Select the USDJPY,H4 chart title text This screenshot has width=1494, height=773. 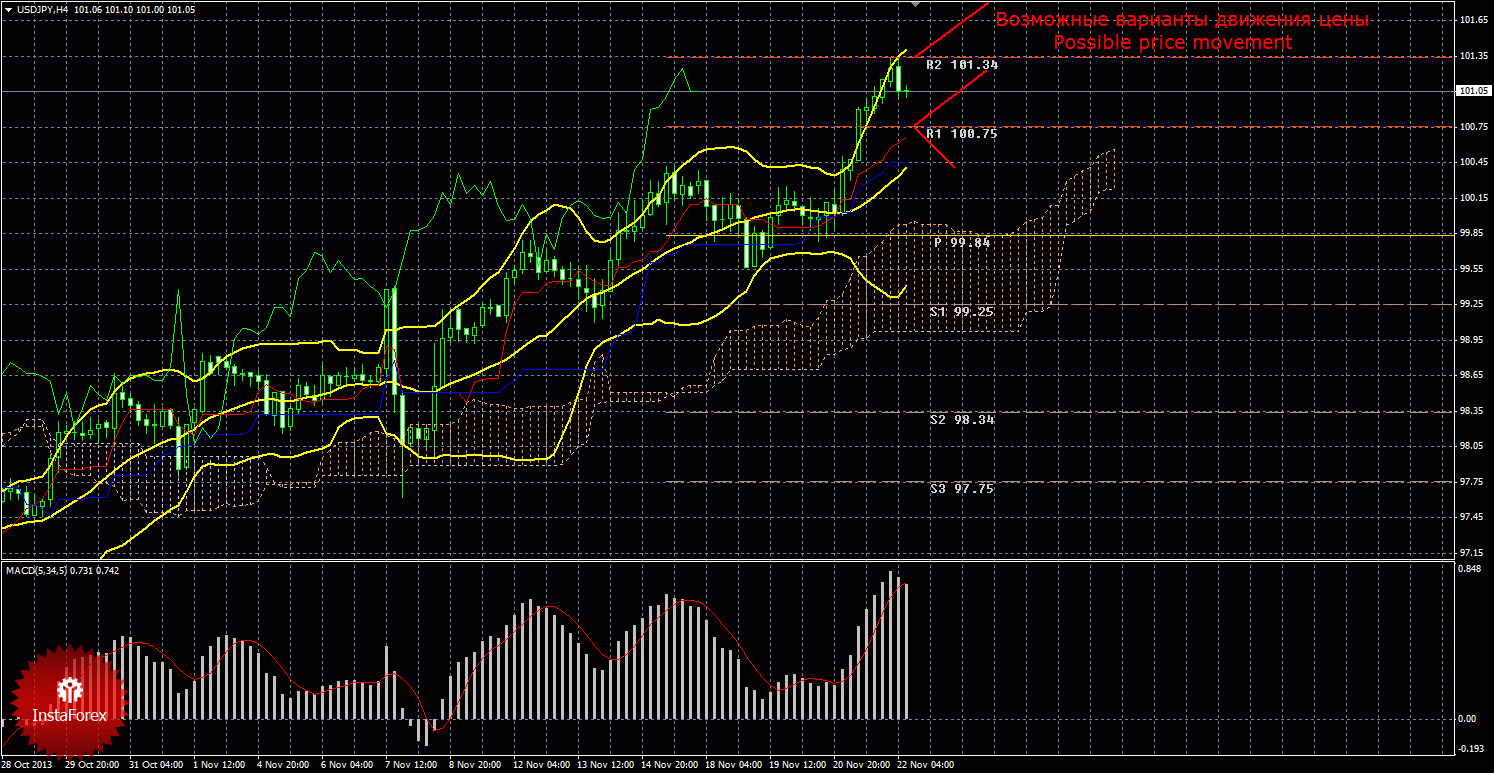click(x=41, y=9)
